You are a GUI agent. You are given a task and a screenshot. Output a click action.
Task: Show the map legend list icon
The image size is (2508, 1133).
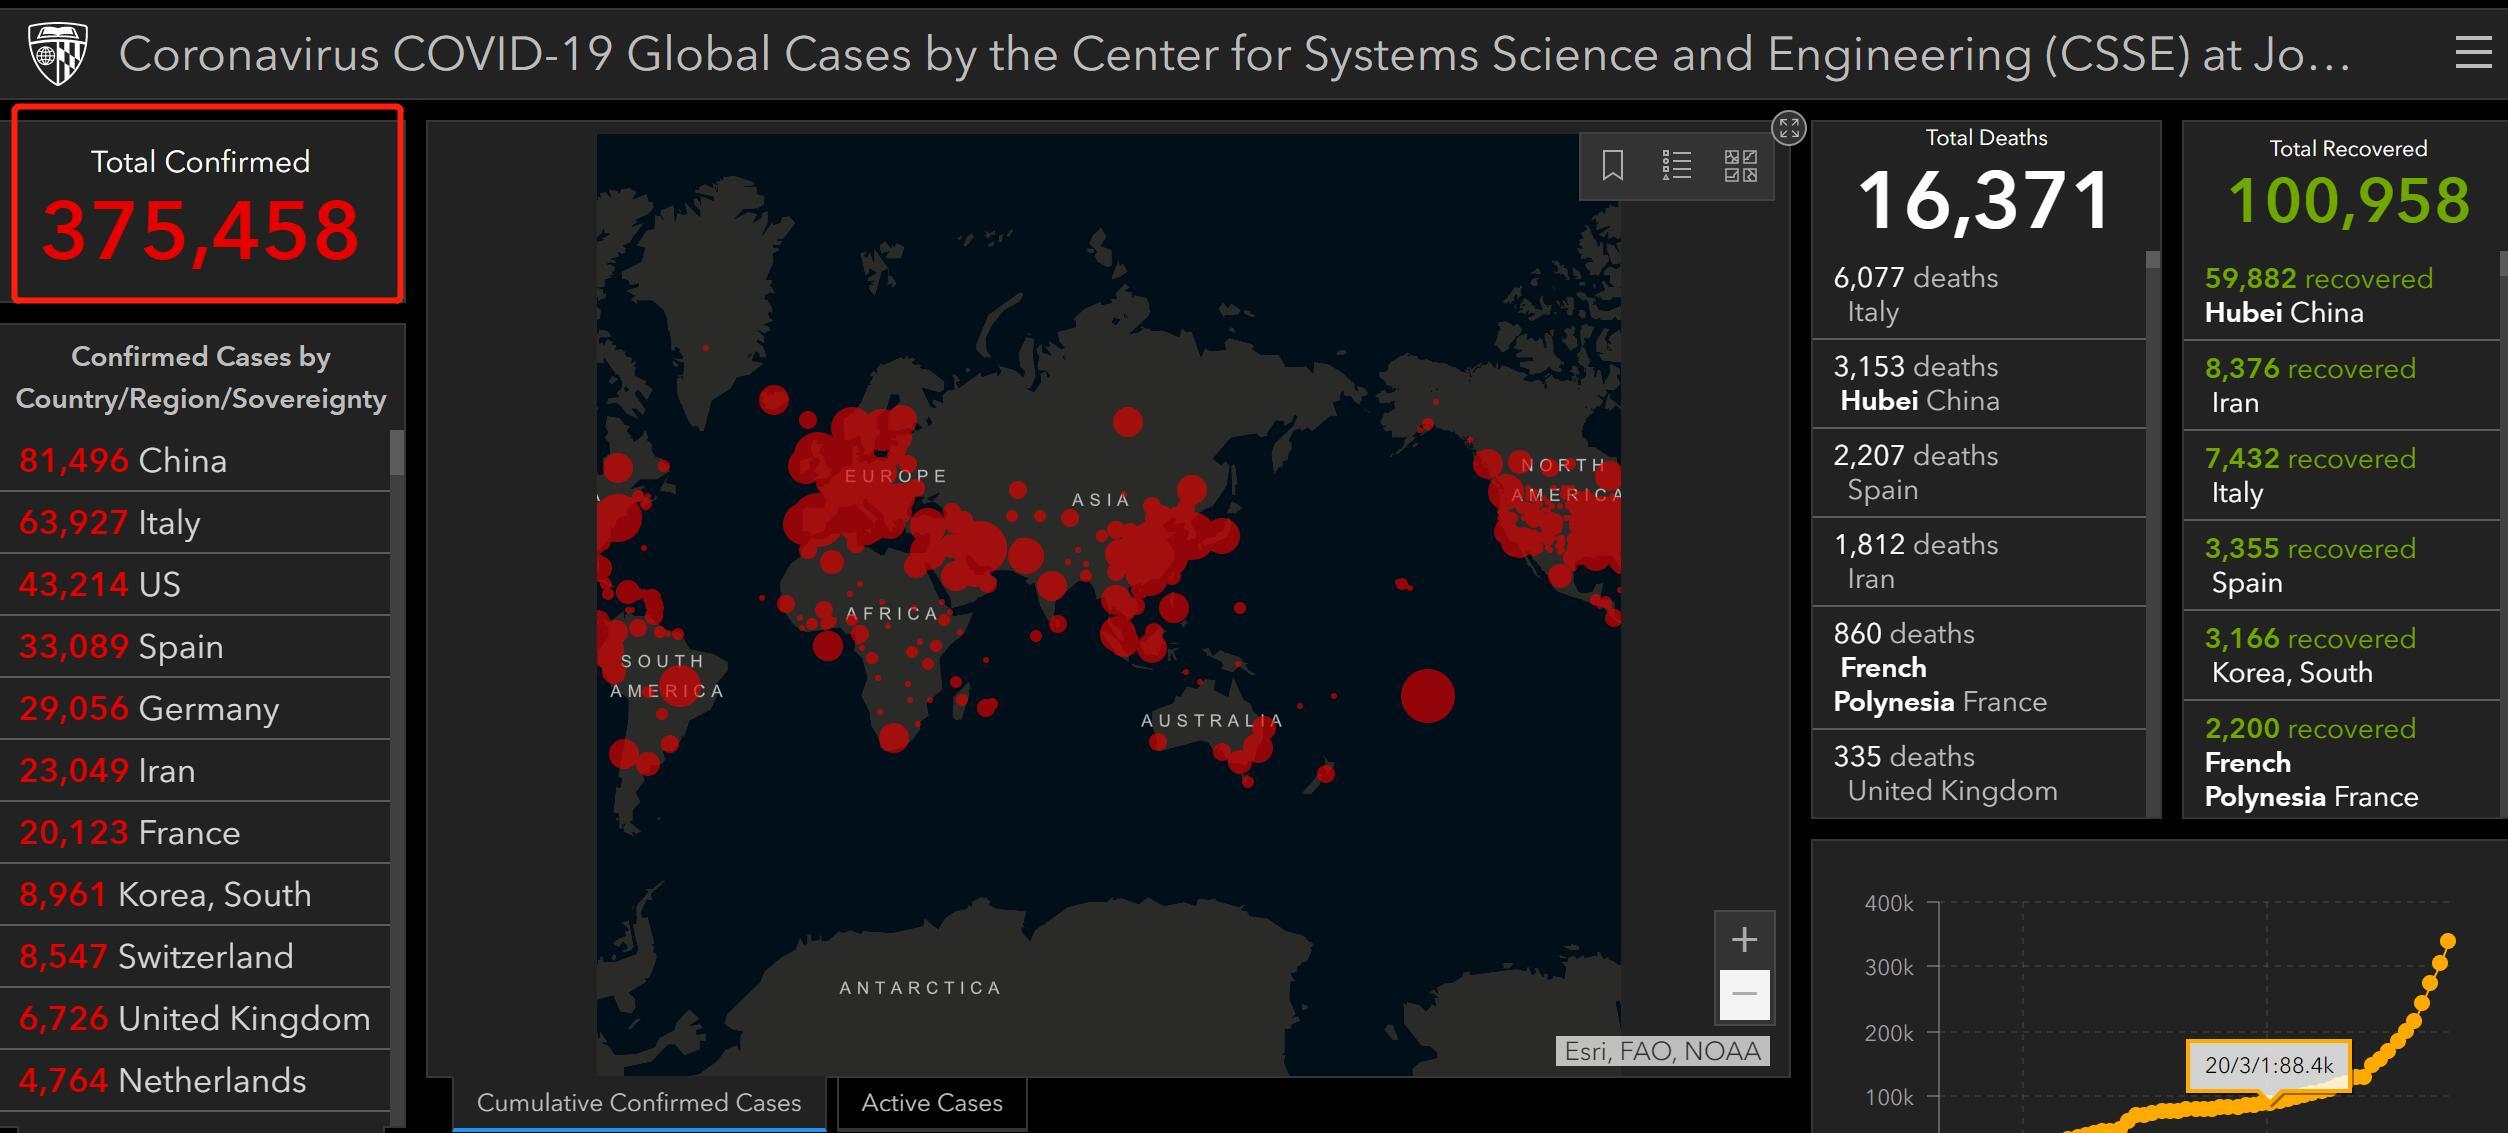[x=1676, y=165]
